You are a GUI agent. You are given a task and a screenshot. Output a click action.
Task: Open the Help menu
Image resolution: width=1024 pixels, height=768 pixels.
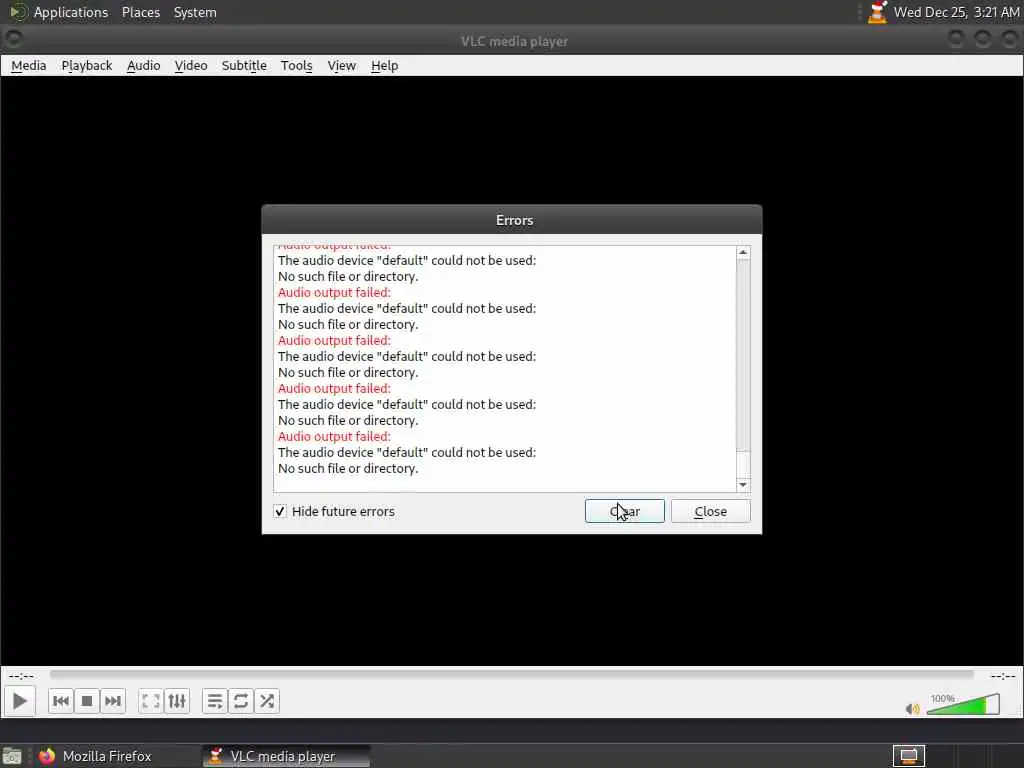click(x=385, y=65)
